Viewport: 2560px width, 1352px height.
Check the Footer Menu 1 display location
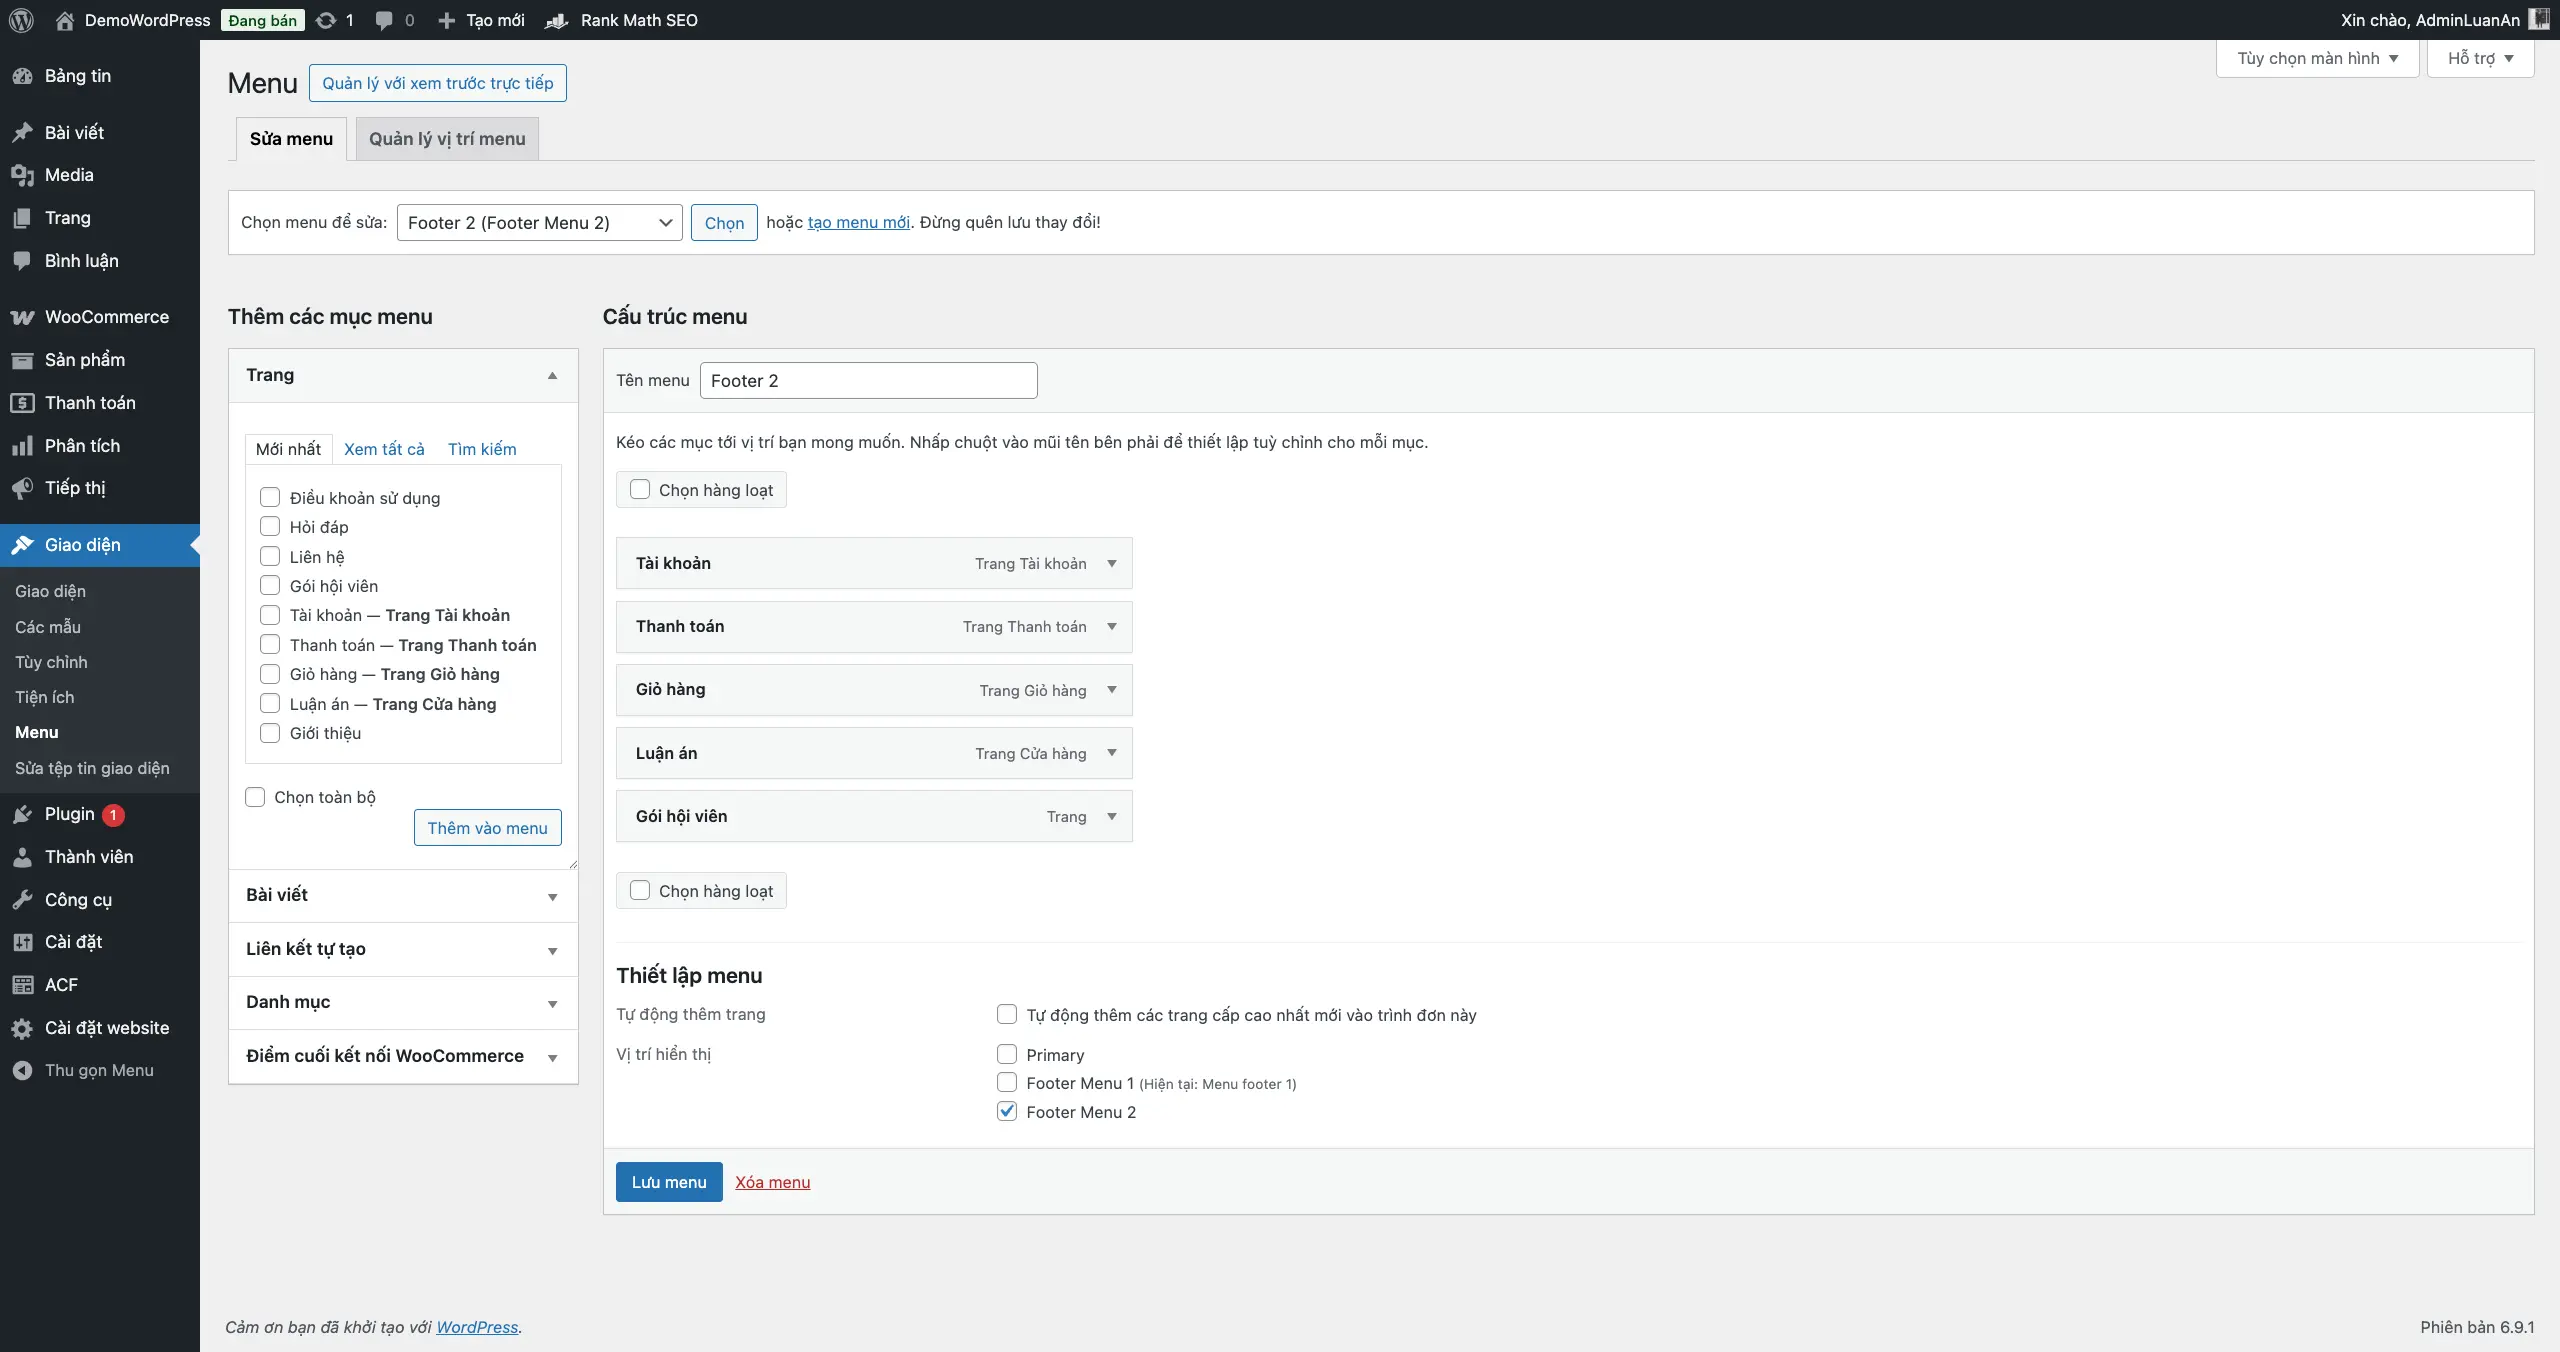[x=1006, y=1083]
